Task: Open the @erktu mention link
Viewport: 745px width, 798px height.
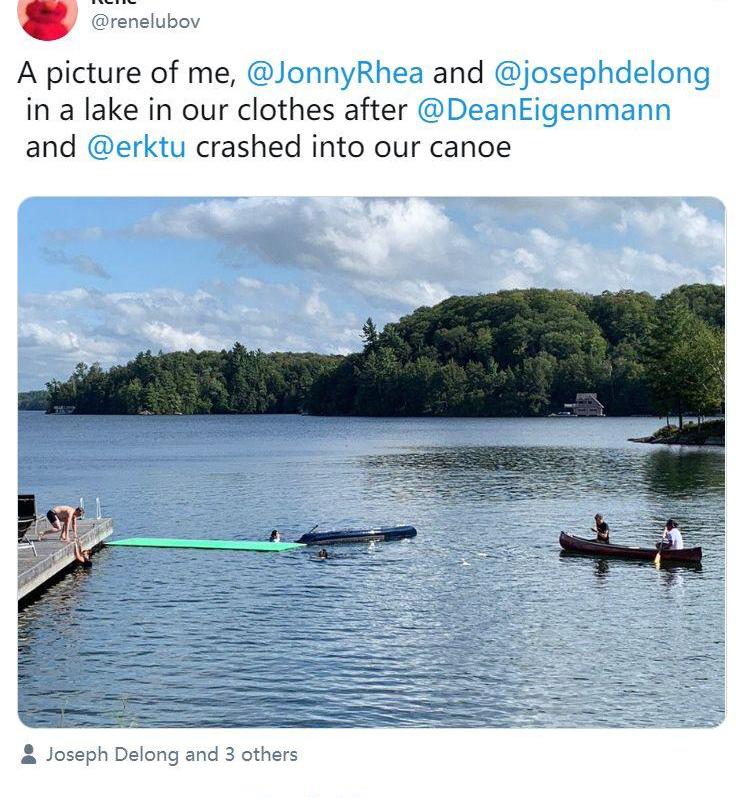Action: click(136, 147)
